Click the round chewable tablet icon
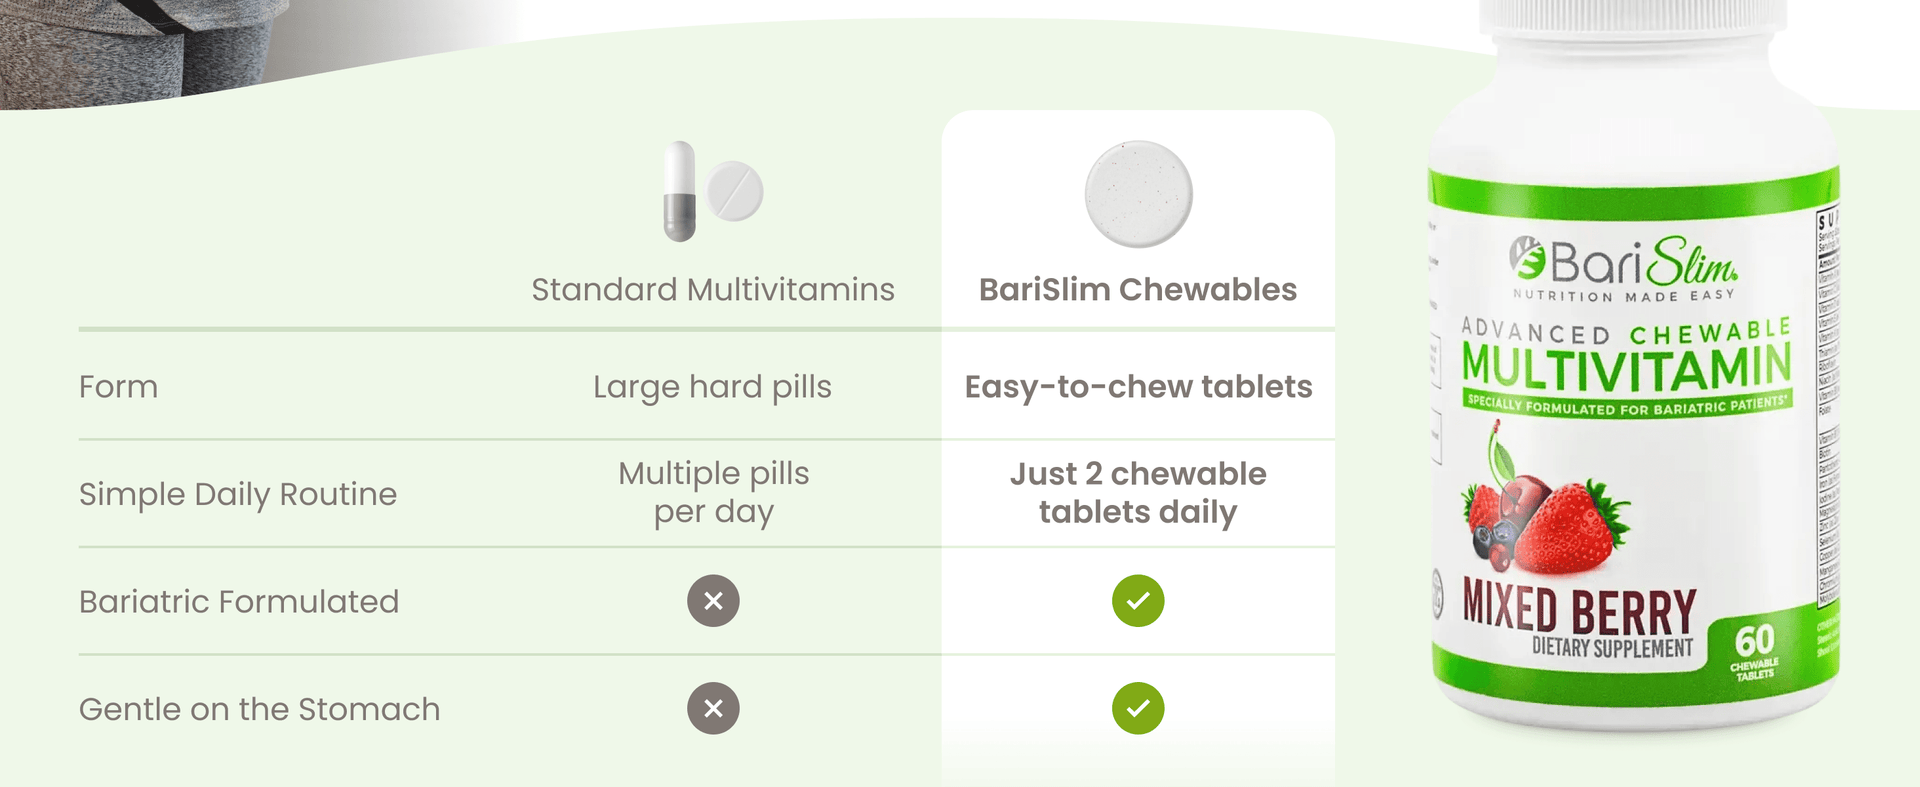The width and height of the screenshot is (1920, 787). point(1138,194)
